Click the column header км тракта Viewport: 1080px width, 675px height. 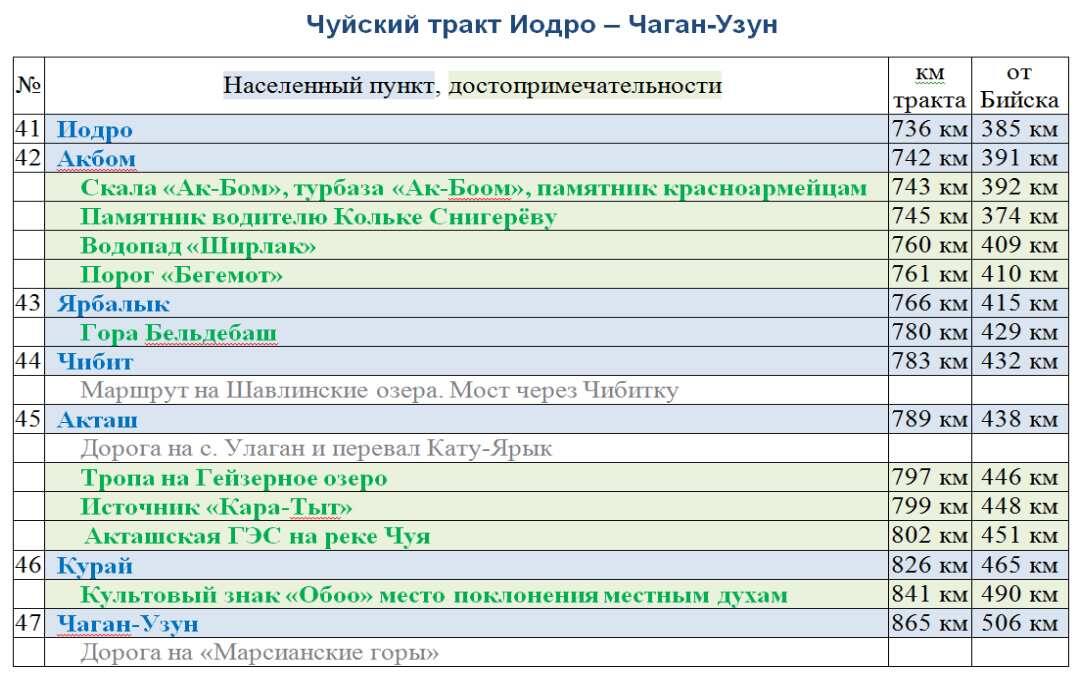(928, 84)
